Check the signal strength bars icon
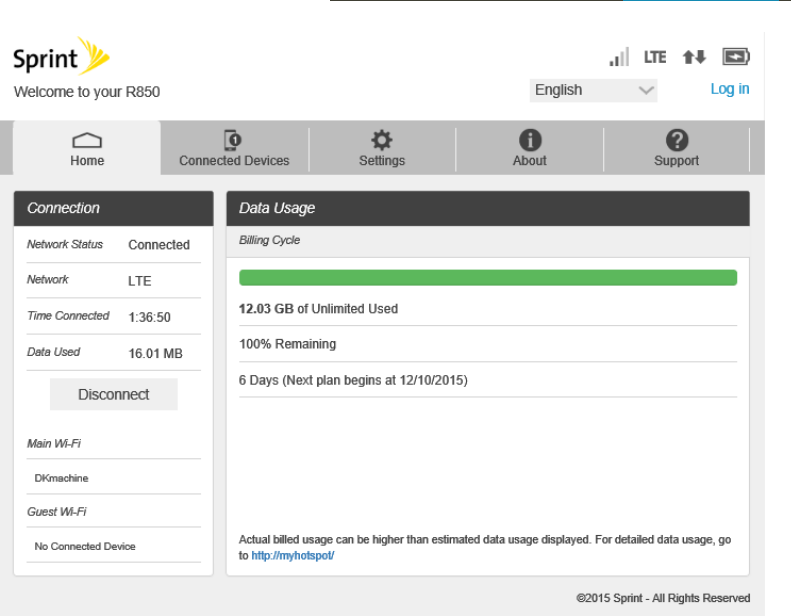The width and height of the screenshot is (791, 616). point(619,57)
